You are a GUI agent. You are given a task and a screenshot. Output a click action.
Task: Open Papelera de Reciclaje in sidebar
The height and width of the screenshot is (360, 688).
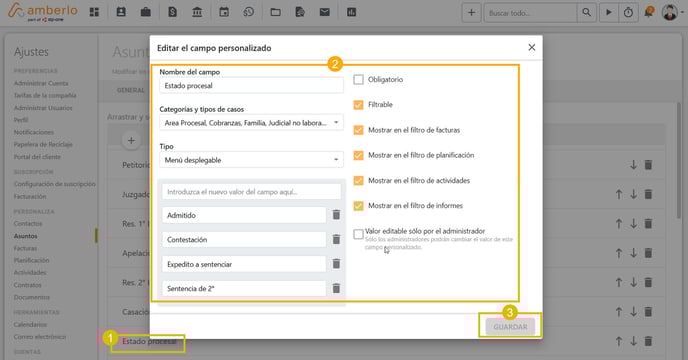click(x=43, y=144)
